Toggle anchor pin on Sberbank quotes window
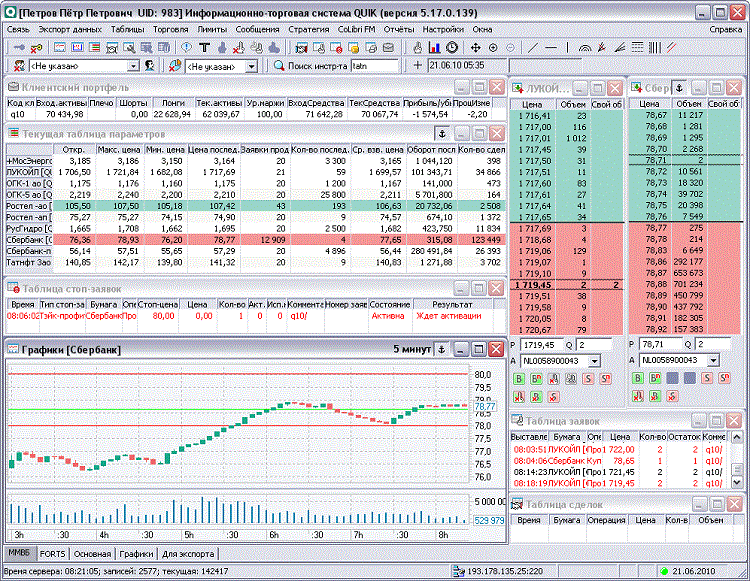This screenshot has width=750, height=581. click(679, 88)
